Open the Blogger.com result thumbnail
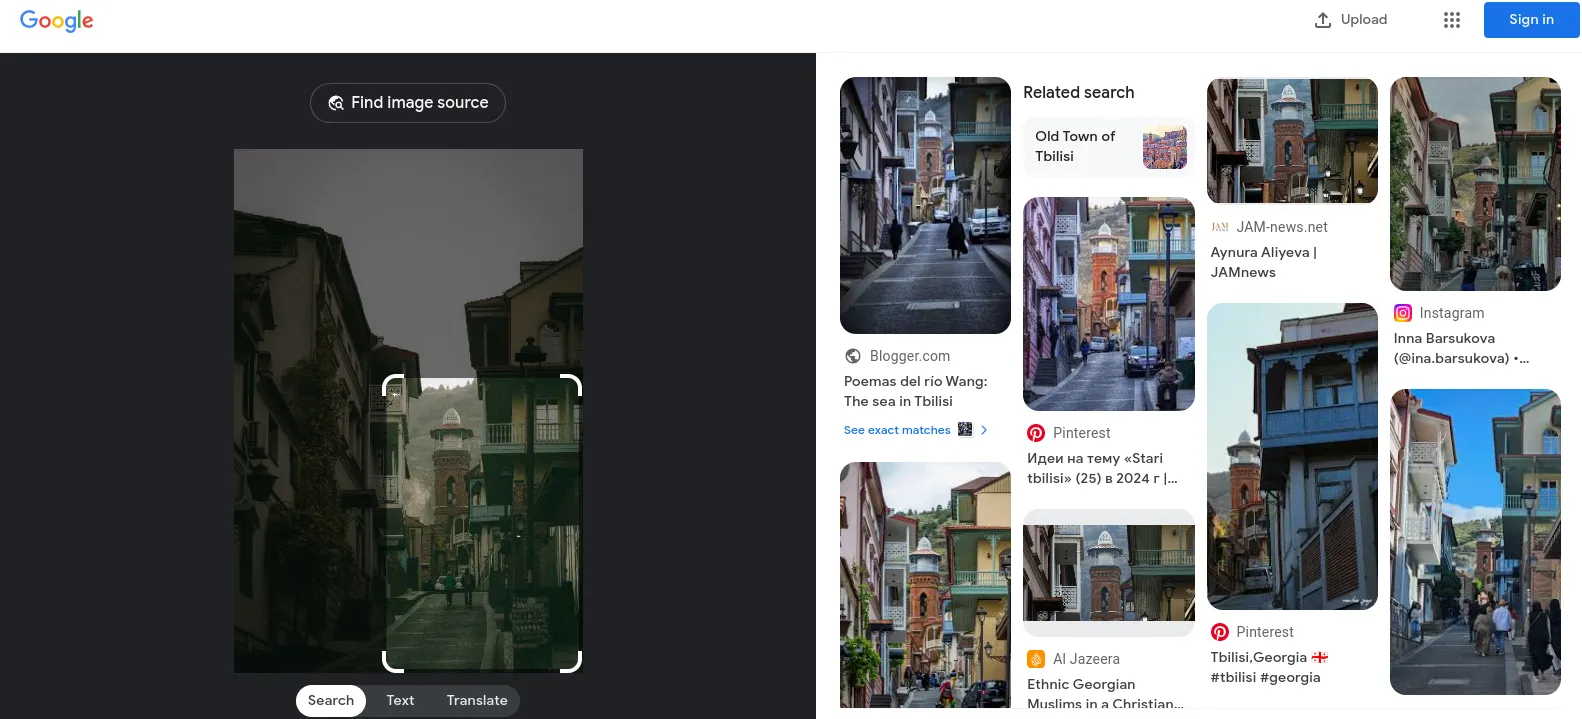This screenshot has height=719, width=1582. (925, 205)
